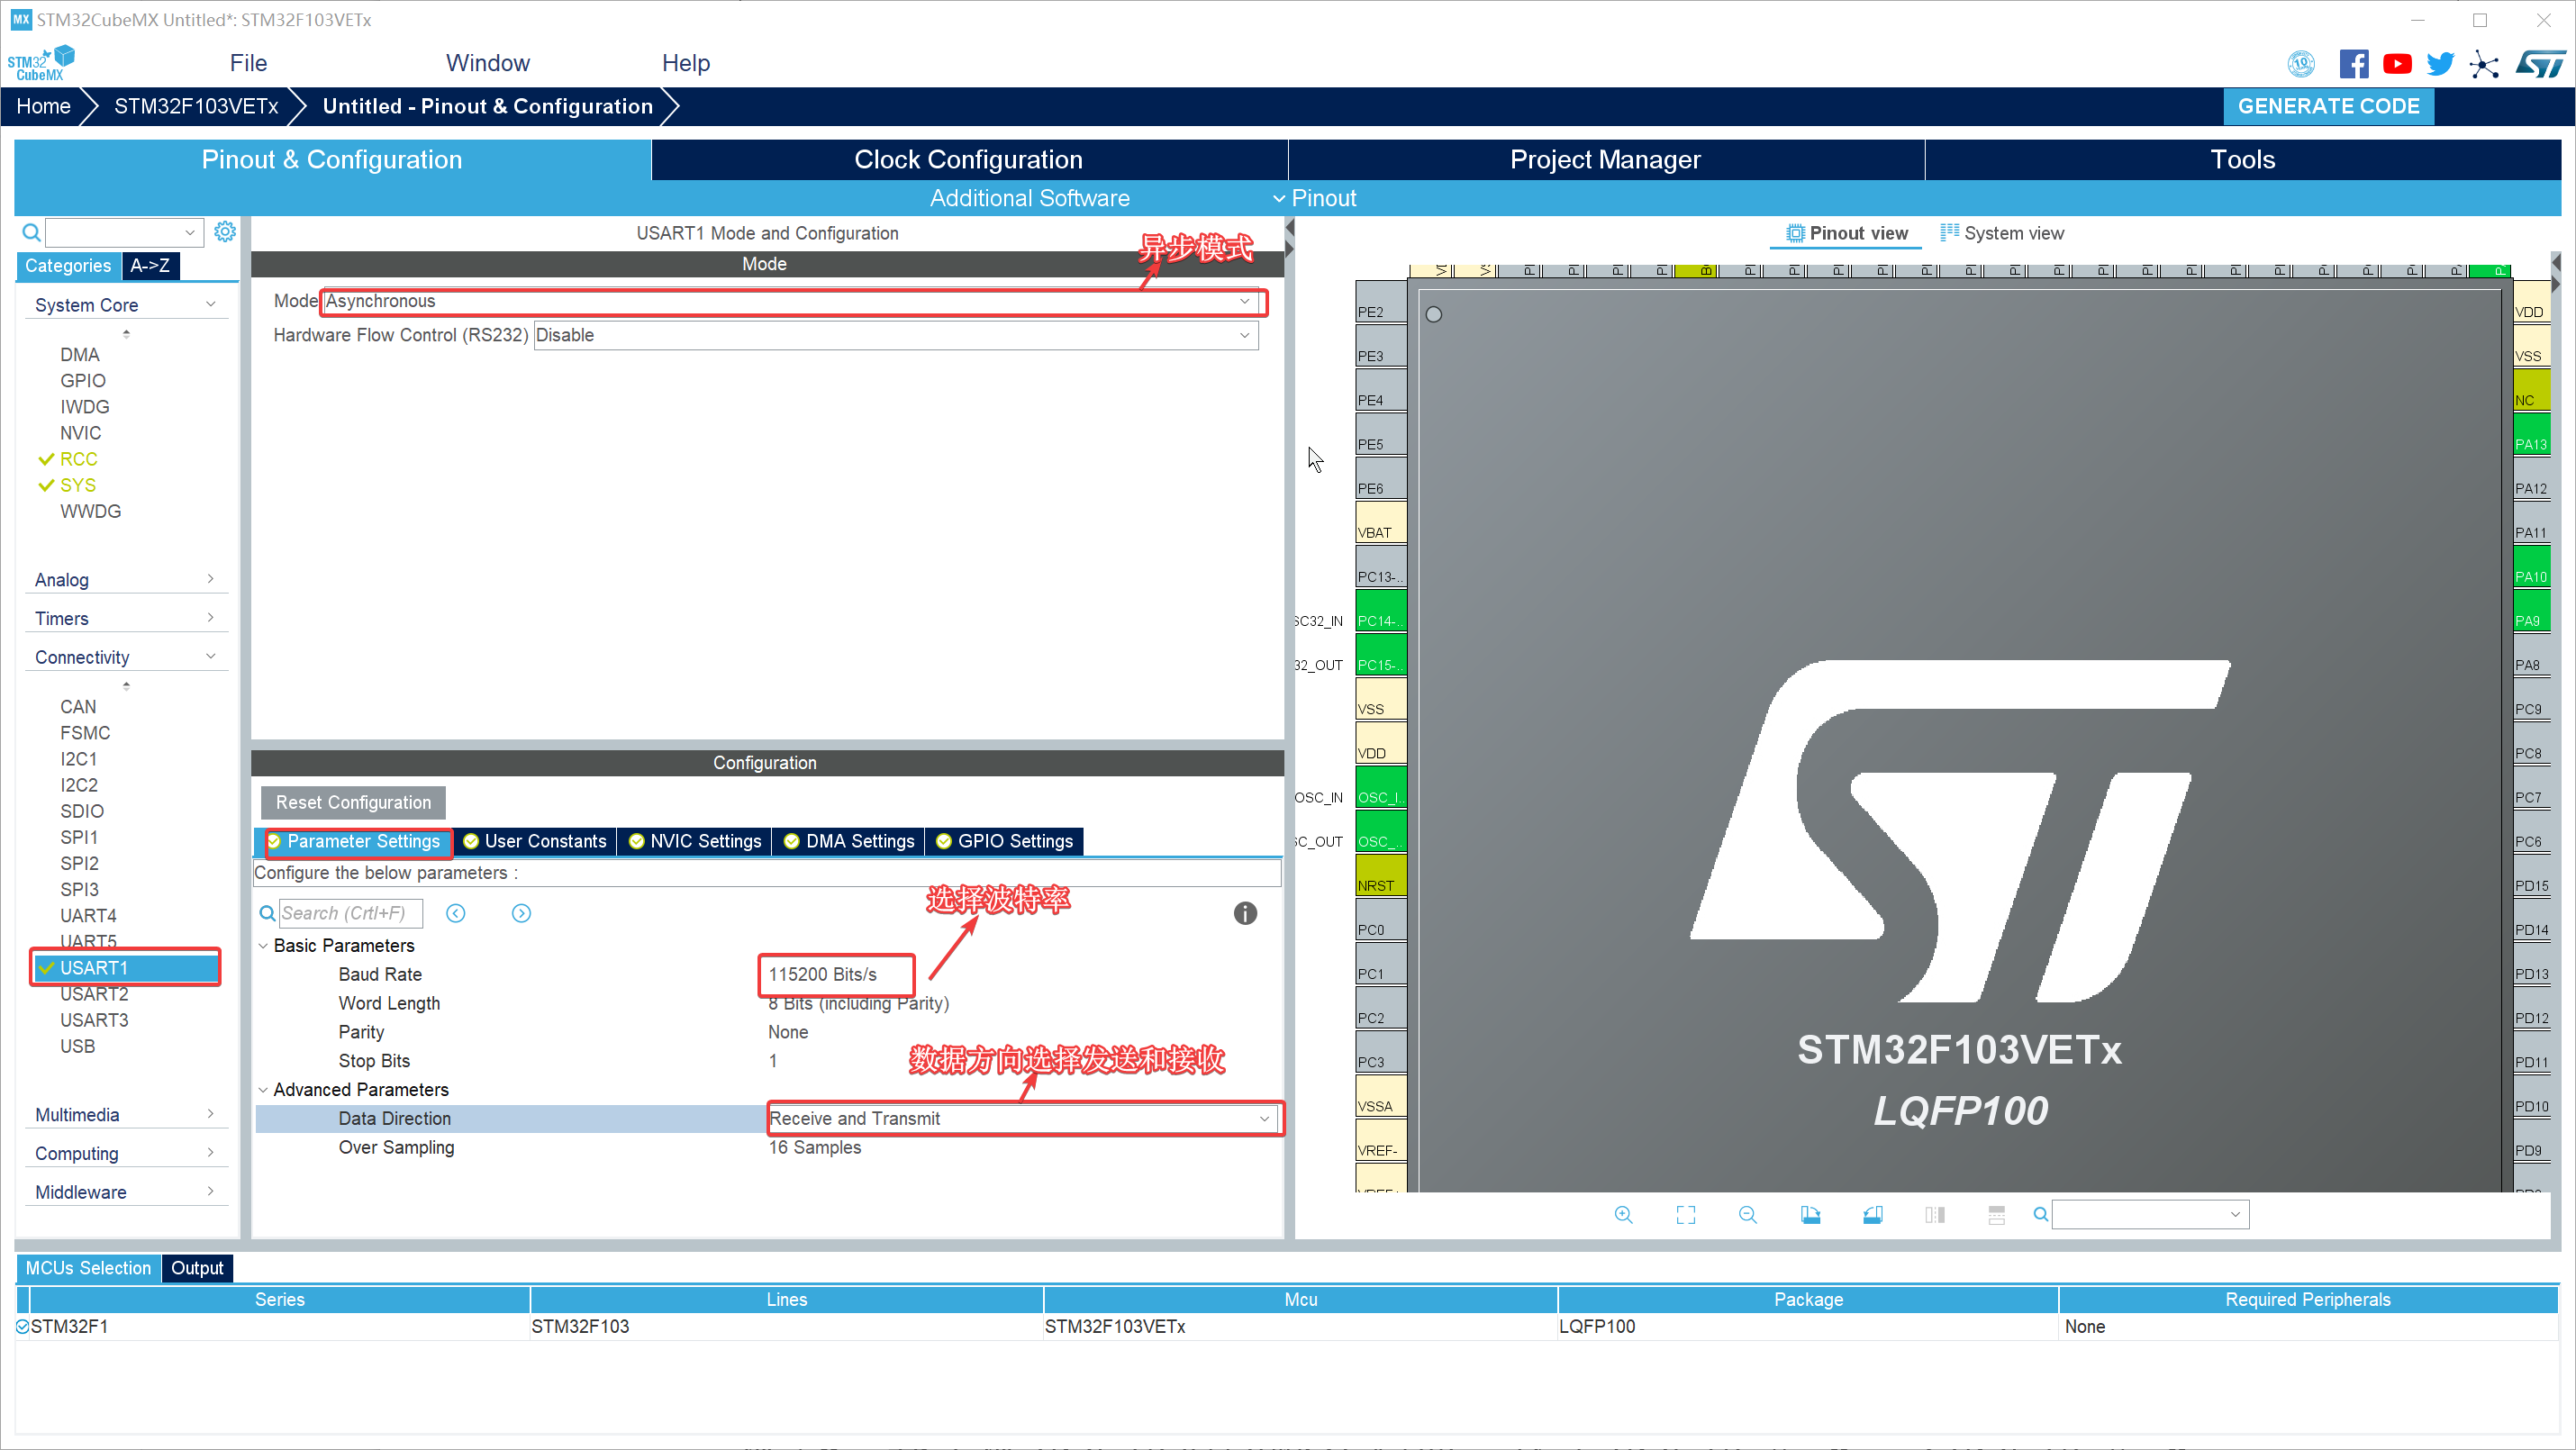This screenshot has width=2576, height=1450.
Task: Fit pinout to view with best-fit icon
Action: pos(1685,1215)
